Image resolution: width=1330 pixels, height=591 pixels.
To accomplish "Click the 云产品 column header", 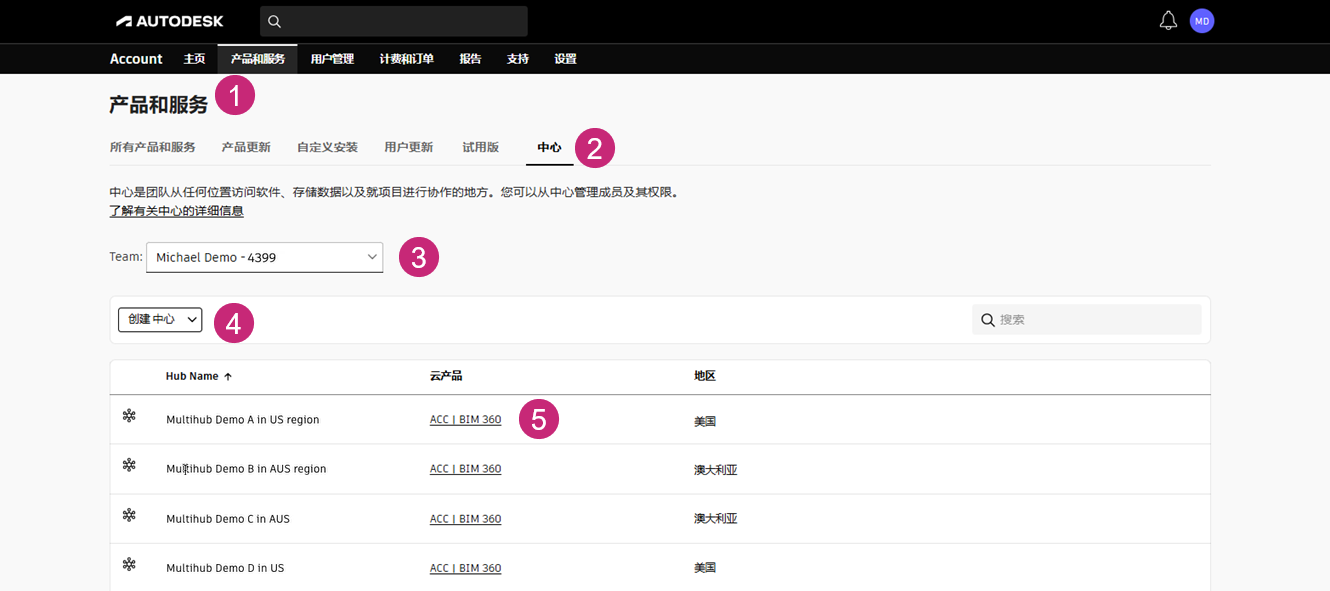I will [x=446, y=376].
